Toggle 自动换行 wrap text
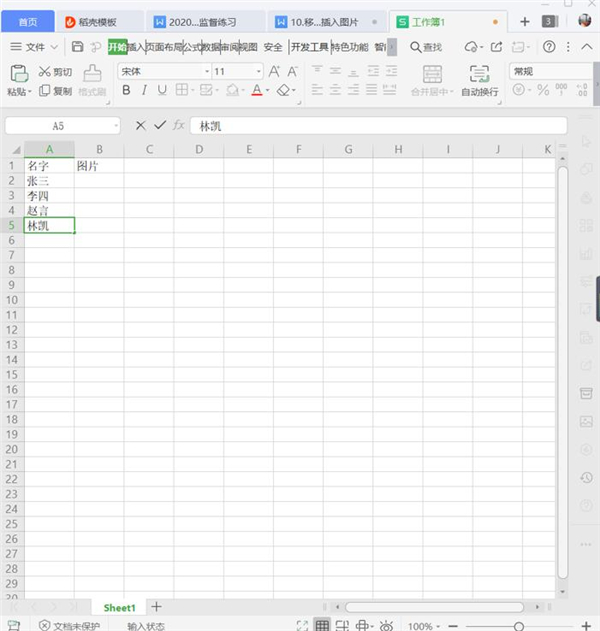600x631 pixels. pyautogui.click(x=479, y=74)
